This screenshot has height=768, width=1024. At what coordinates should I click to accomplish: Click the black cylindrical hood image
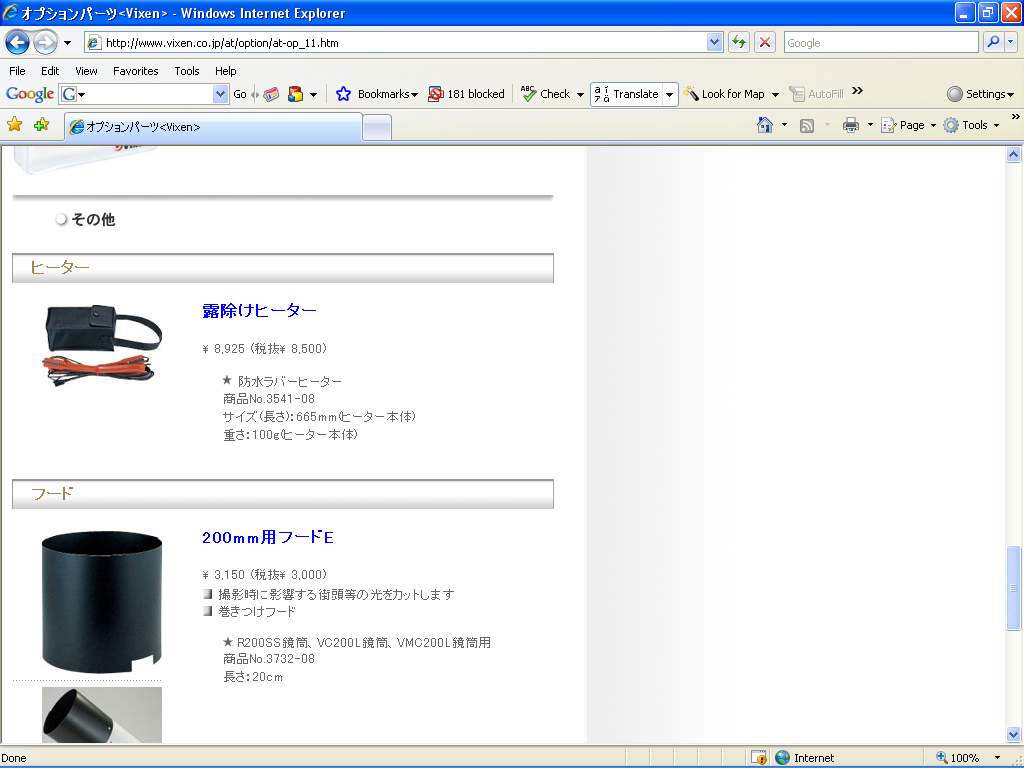(x=102, y=602)
